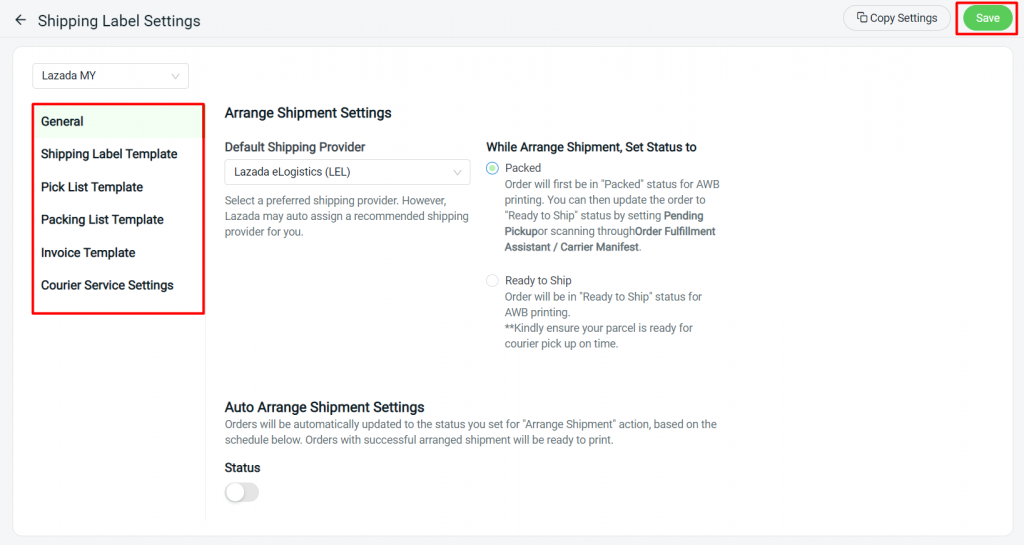Choose the Ready to Ship radio button
This screenshot has width=1024, height=545.
492,281
